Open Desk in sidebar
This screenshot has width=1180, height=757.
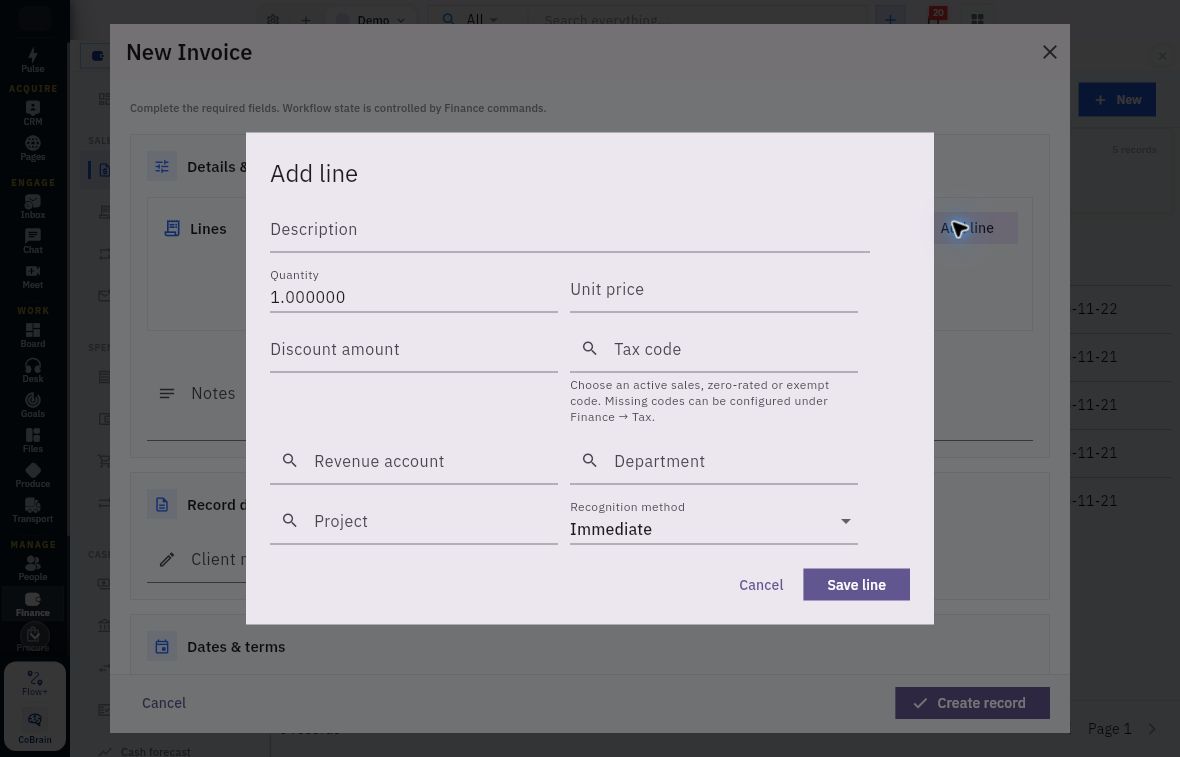(32, 370)
